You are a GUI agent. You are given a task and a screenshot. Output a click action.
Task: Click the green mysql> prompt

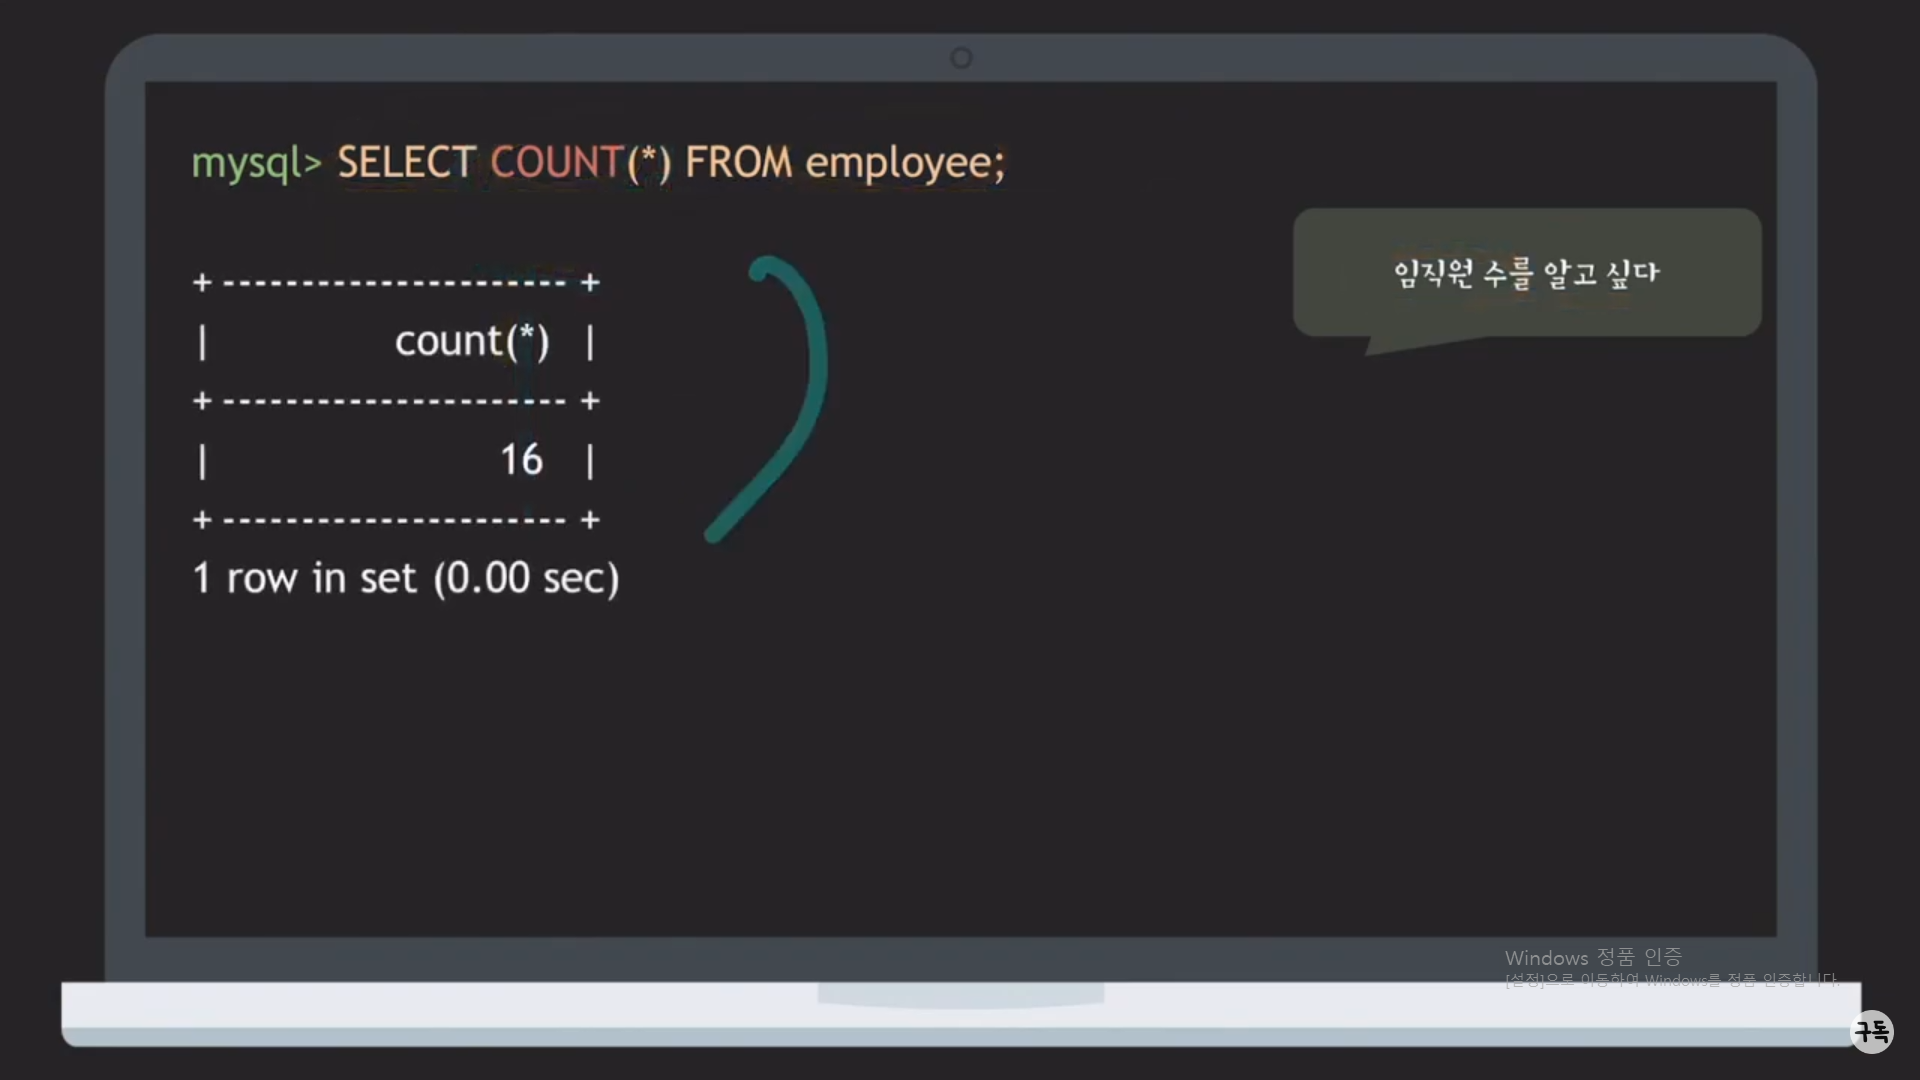[x=256, y=163]
